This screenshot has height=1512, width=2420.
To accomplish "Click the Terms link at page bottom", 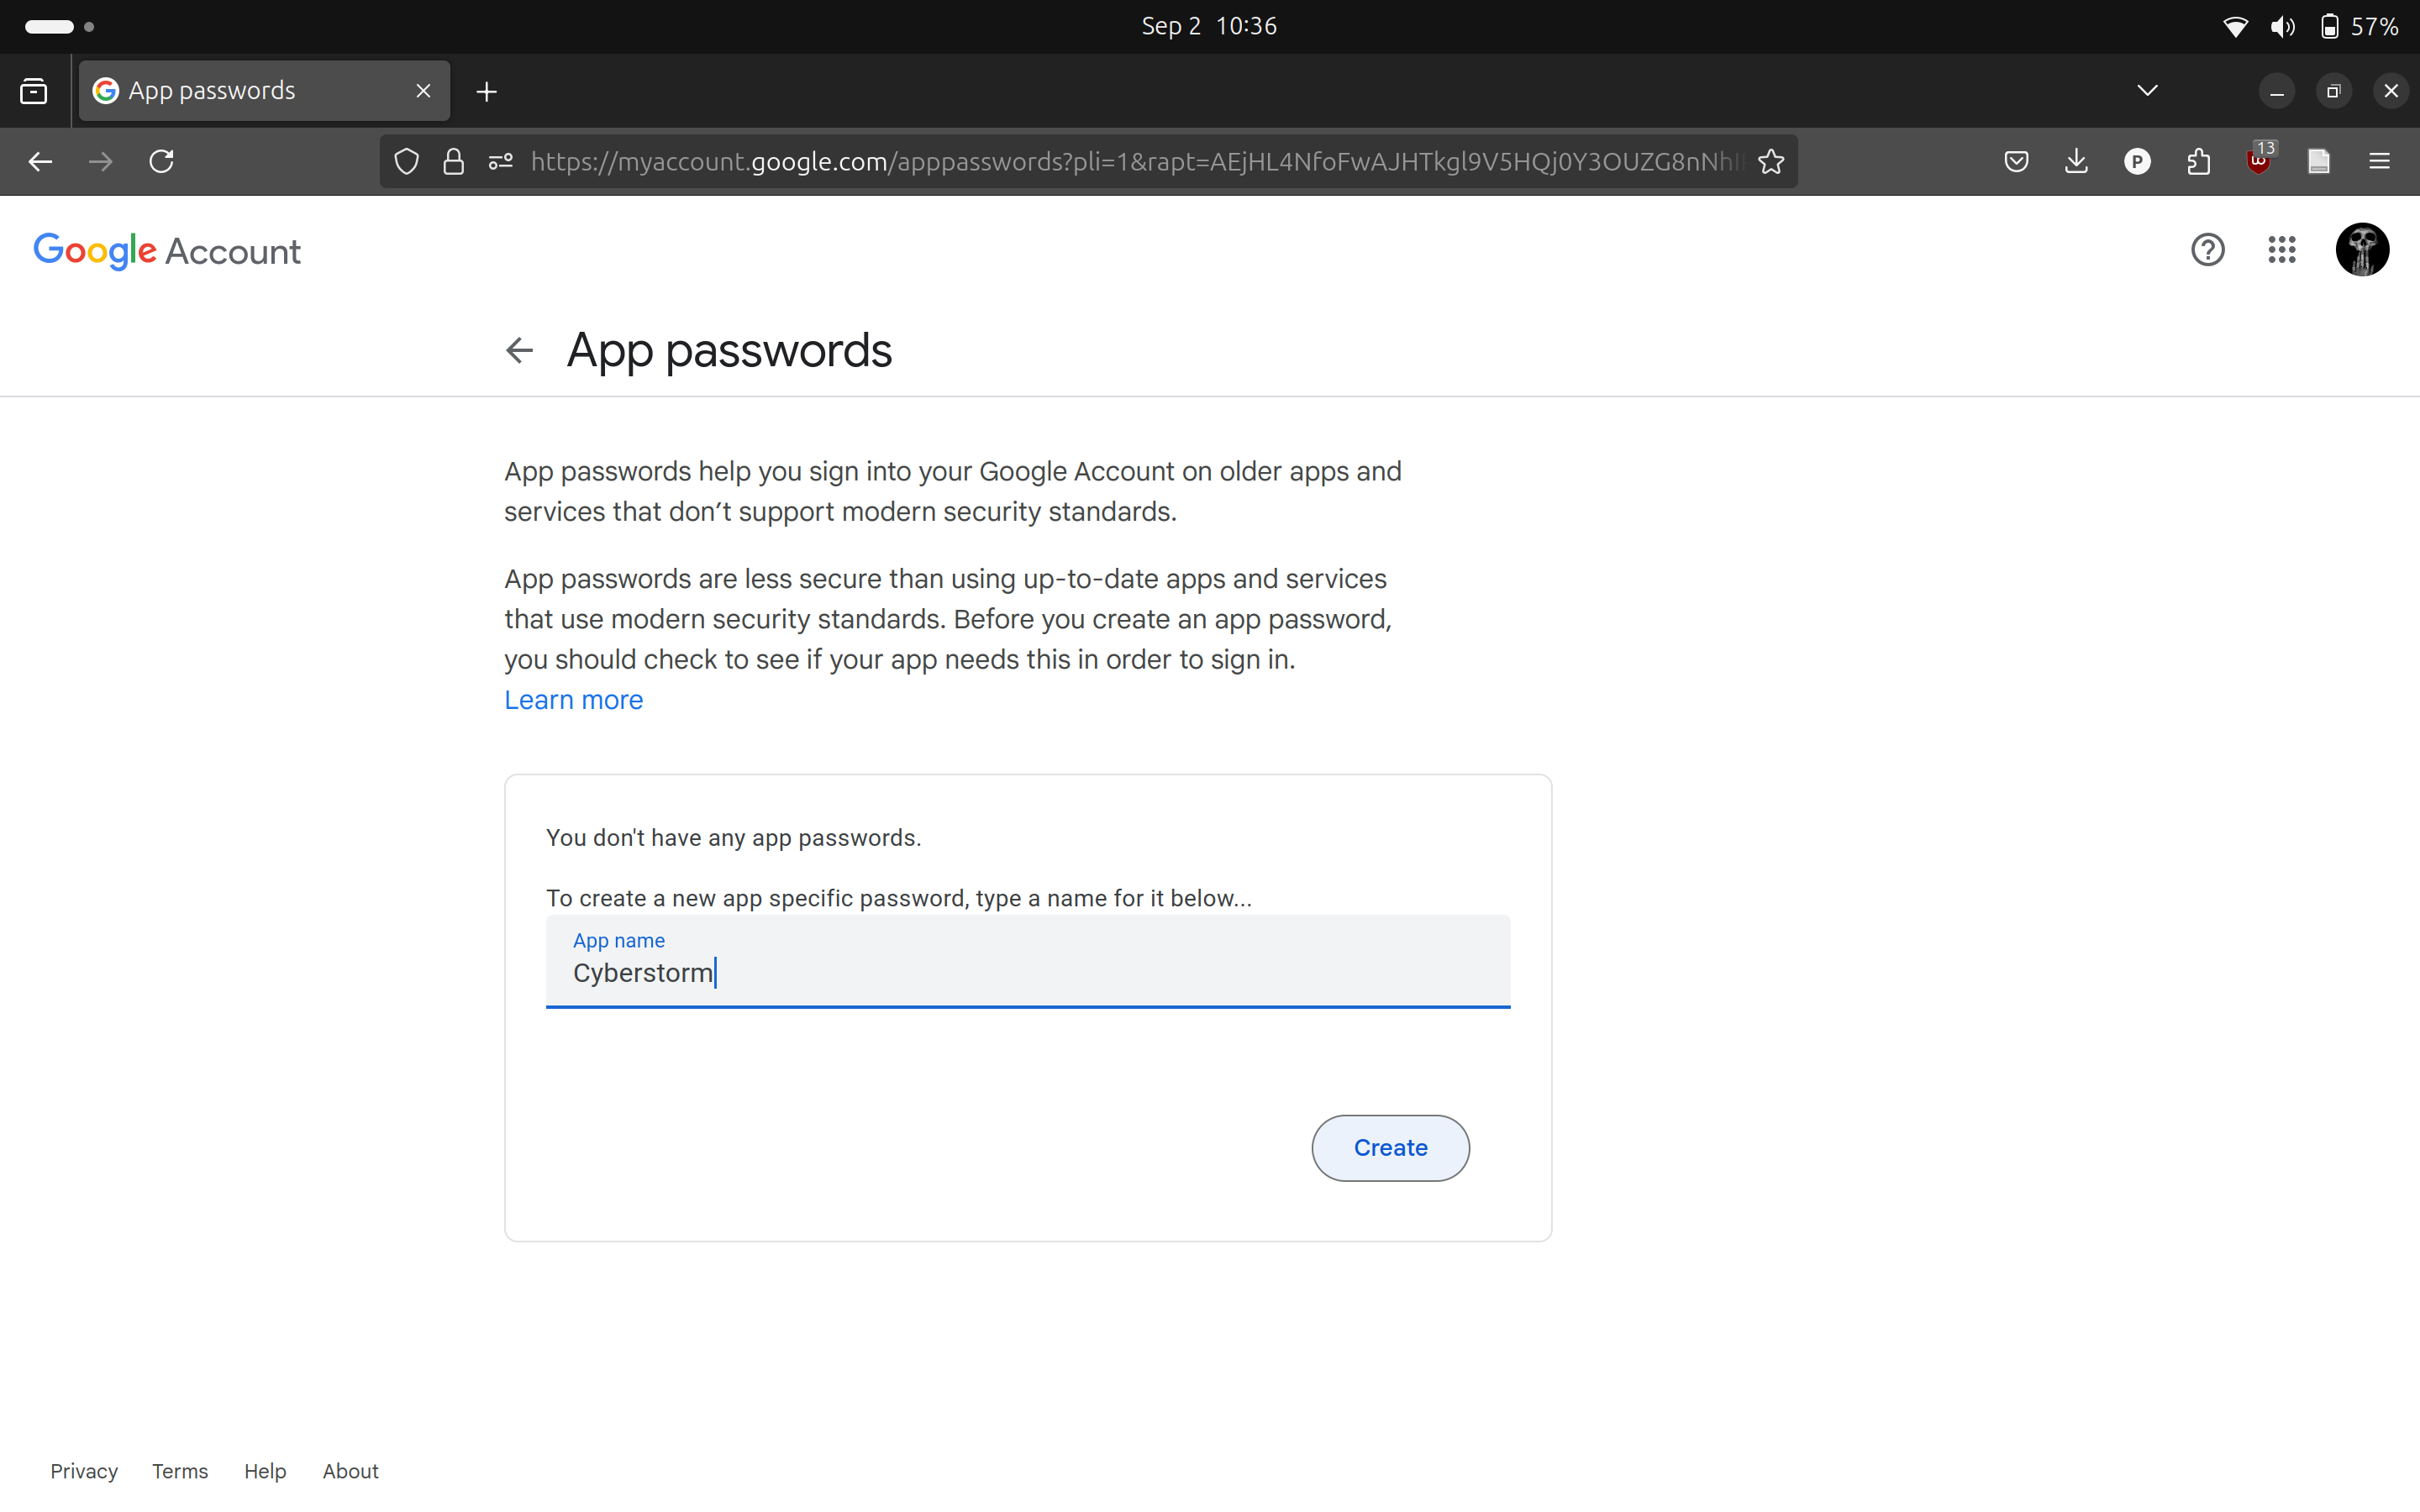I will [x=181, y=1470].
